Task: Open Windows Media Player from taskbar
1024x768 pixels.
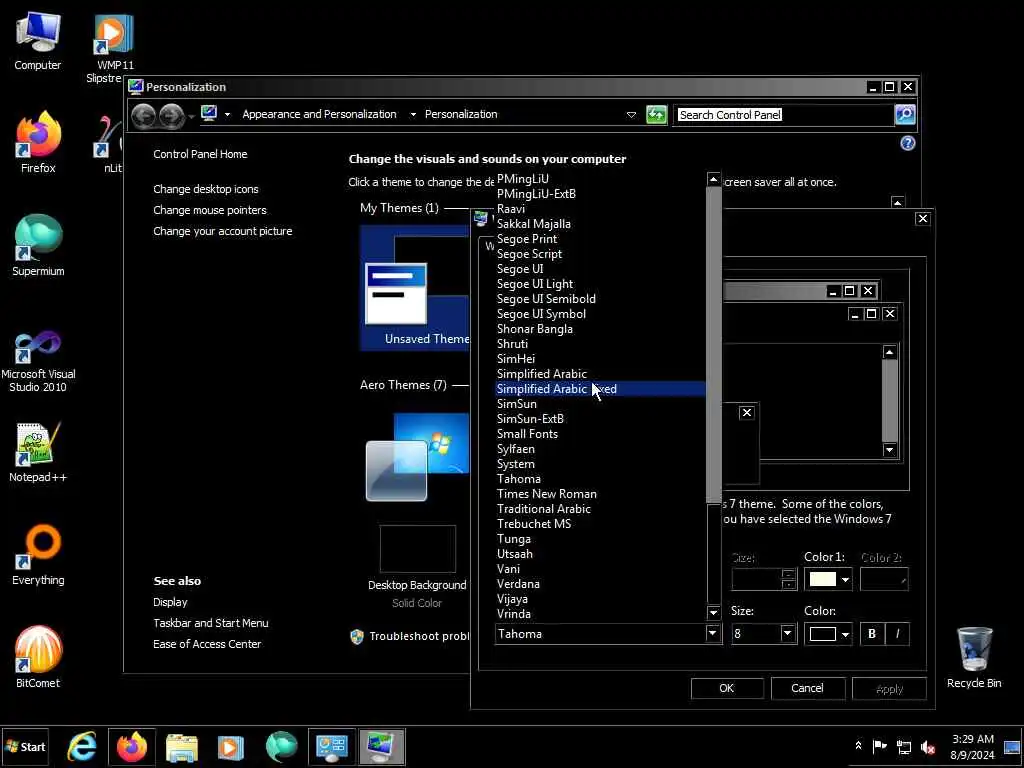Action: pos(231,746)
